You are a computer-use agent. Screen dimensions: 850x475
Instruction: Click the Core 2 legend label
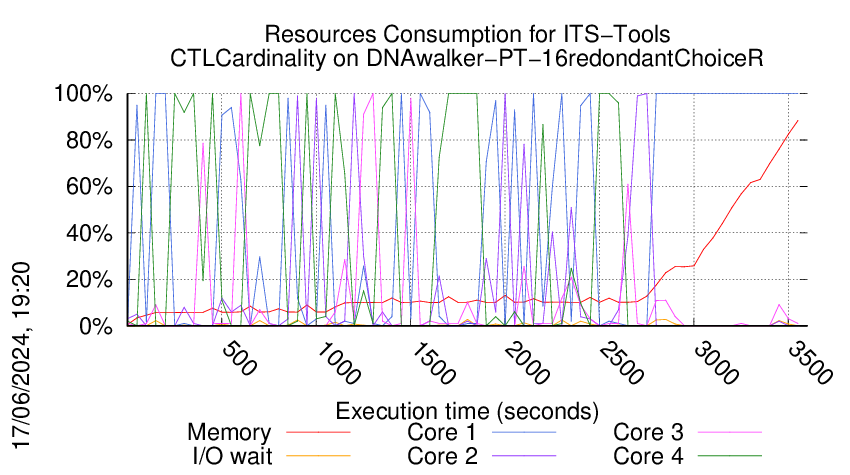pyautogui.click(x=442, y=456)
